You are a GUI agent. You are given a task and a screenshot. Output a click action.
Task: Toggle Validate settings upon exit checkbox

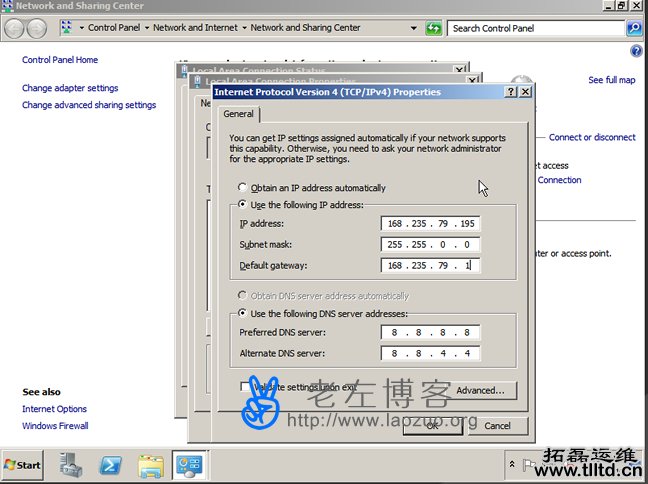click(x=245, y=387)
